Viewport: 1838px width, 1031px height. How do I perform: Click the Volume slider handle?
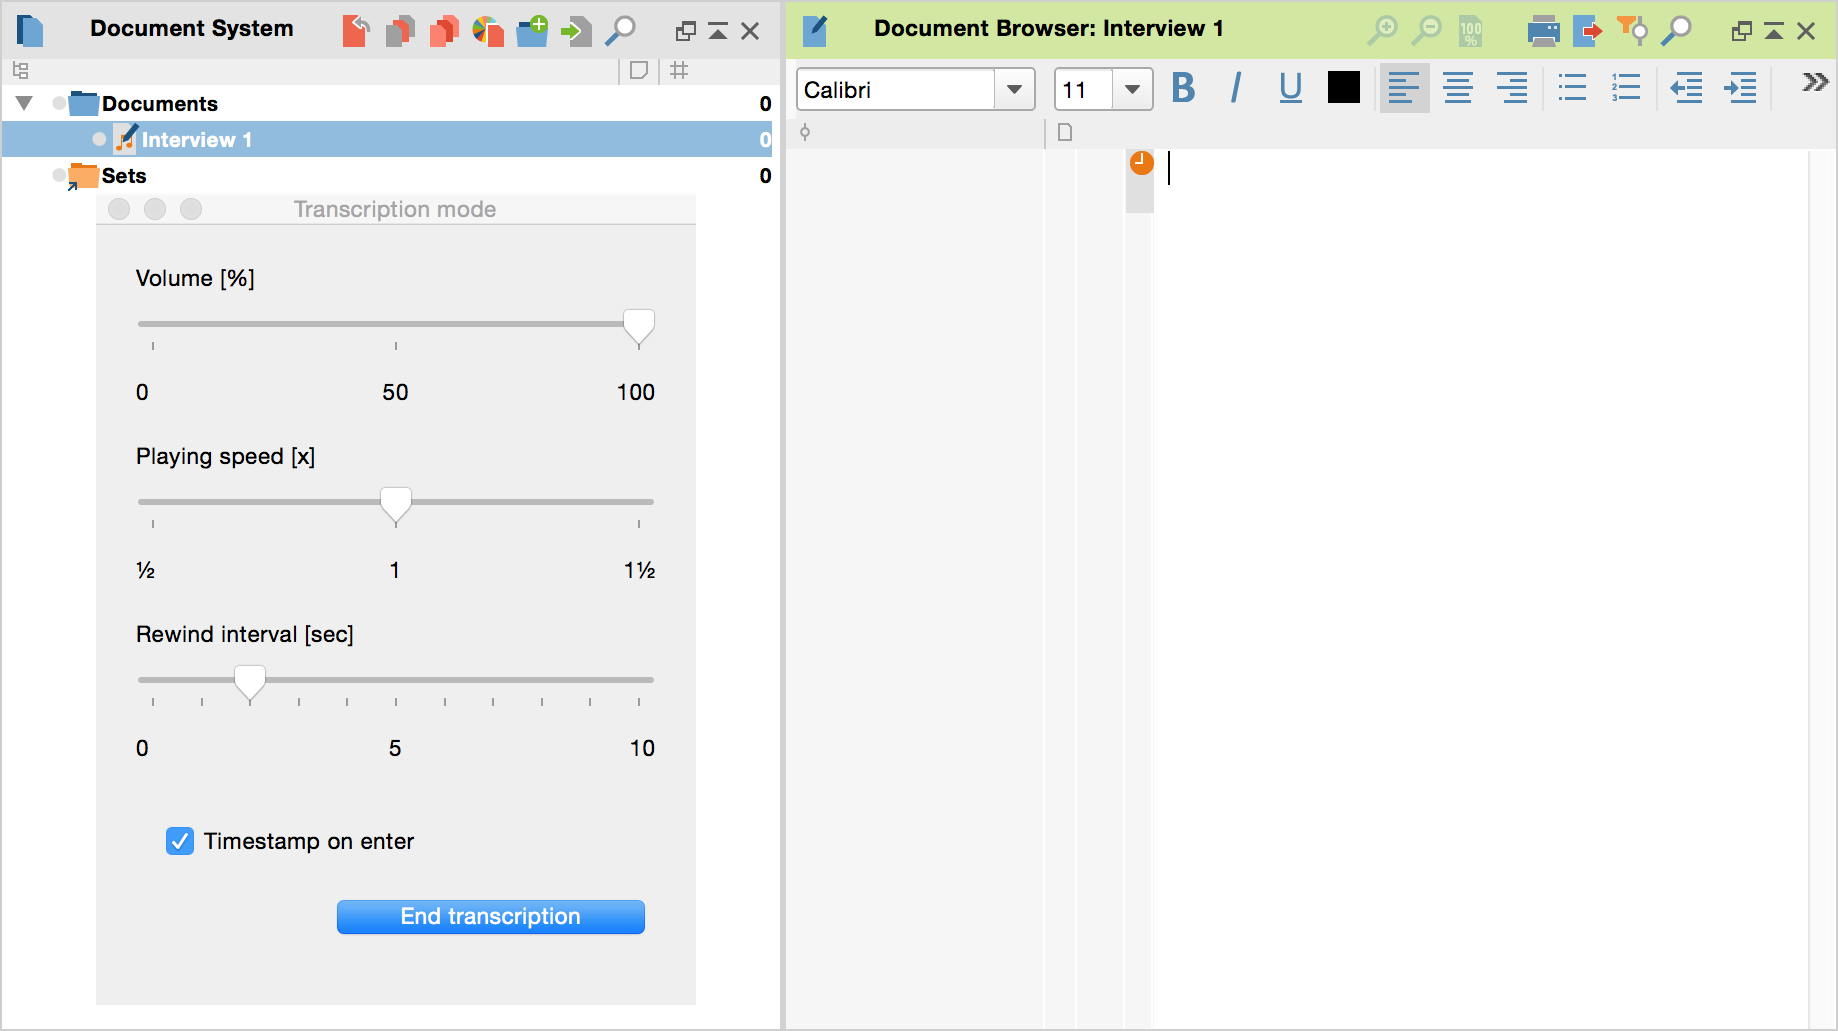[x=639, y=327]
